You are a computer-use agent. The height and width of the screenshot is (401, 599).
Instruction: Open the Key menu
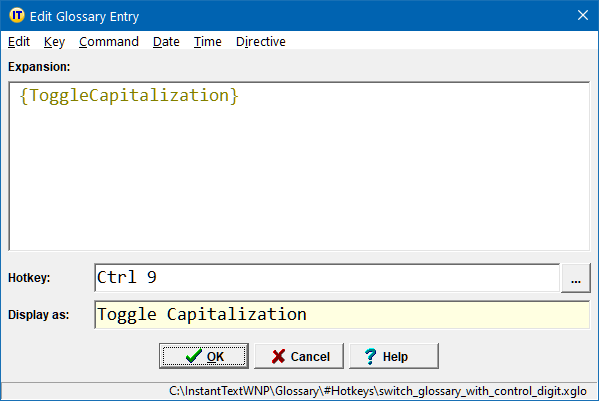coord(54,41)
